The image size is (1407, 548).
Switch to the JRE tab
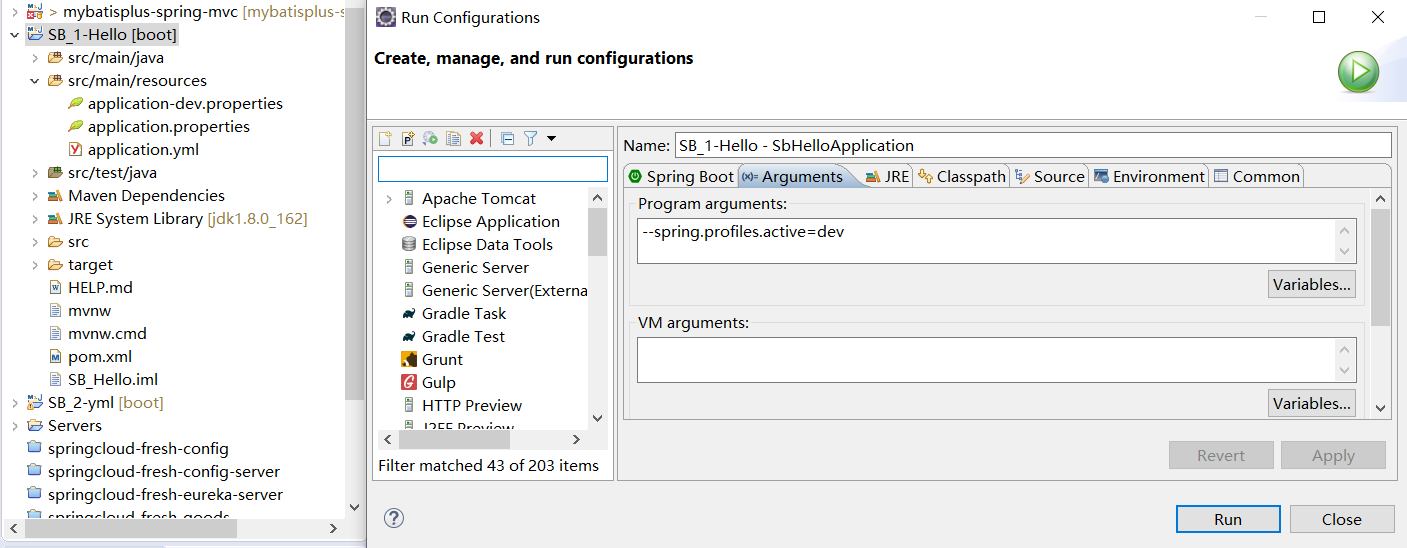[x=887, y=176]
